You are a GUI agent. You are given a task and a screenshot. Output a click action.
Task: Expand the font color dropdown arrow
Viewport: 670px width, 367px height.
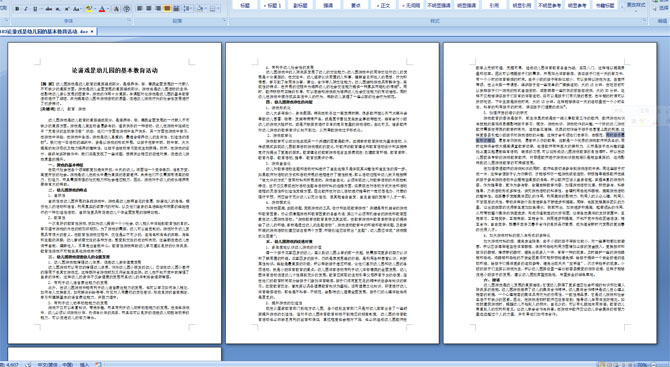click(108, 9)
